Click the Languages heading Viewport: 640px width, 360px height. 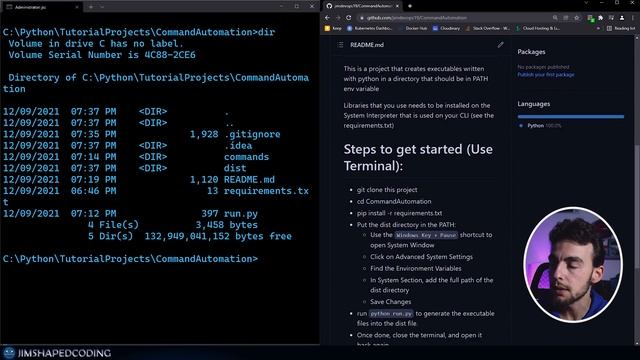tap(533, 104)
